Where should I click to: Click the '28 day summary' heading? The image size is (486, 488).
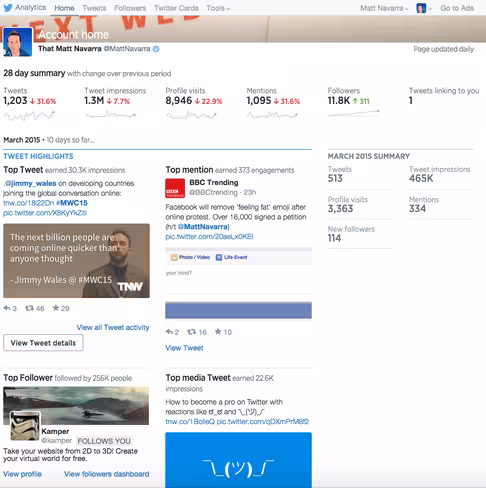pos(34,73)
